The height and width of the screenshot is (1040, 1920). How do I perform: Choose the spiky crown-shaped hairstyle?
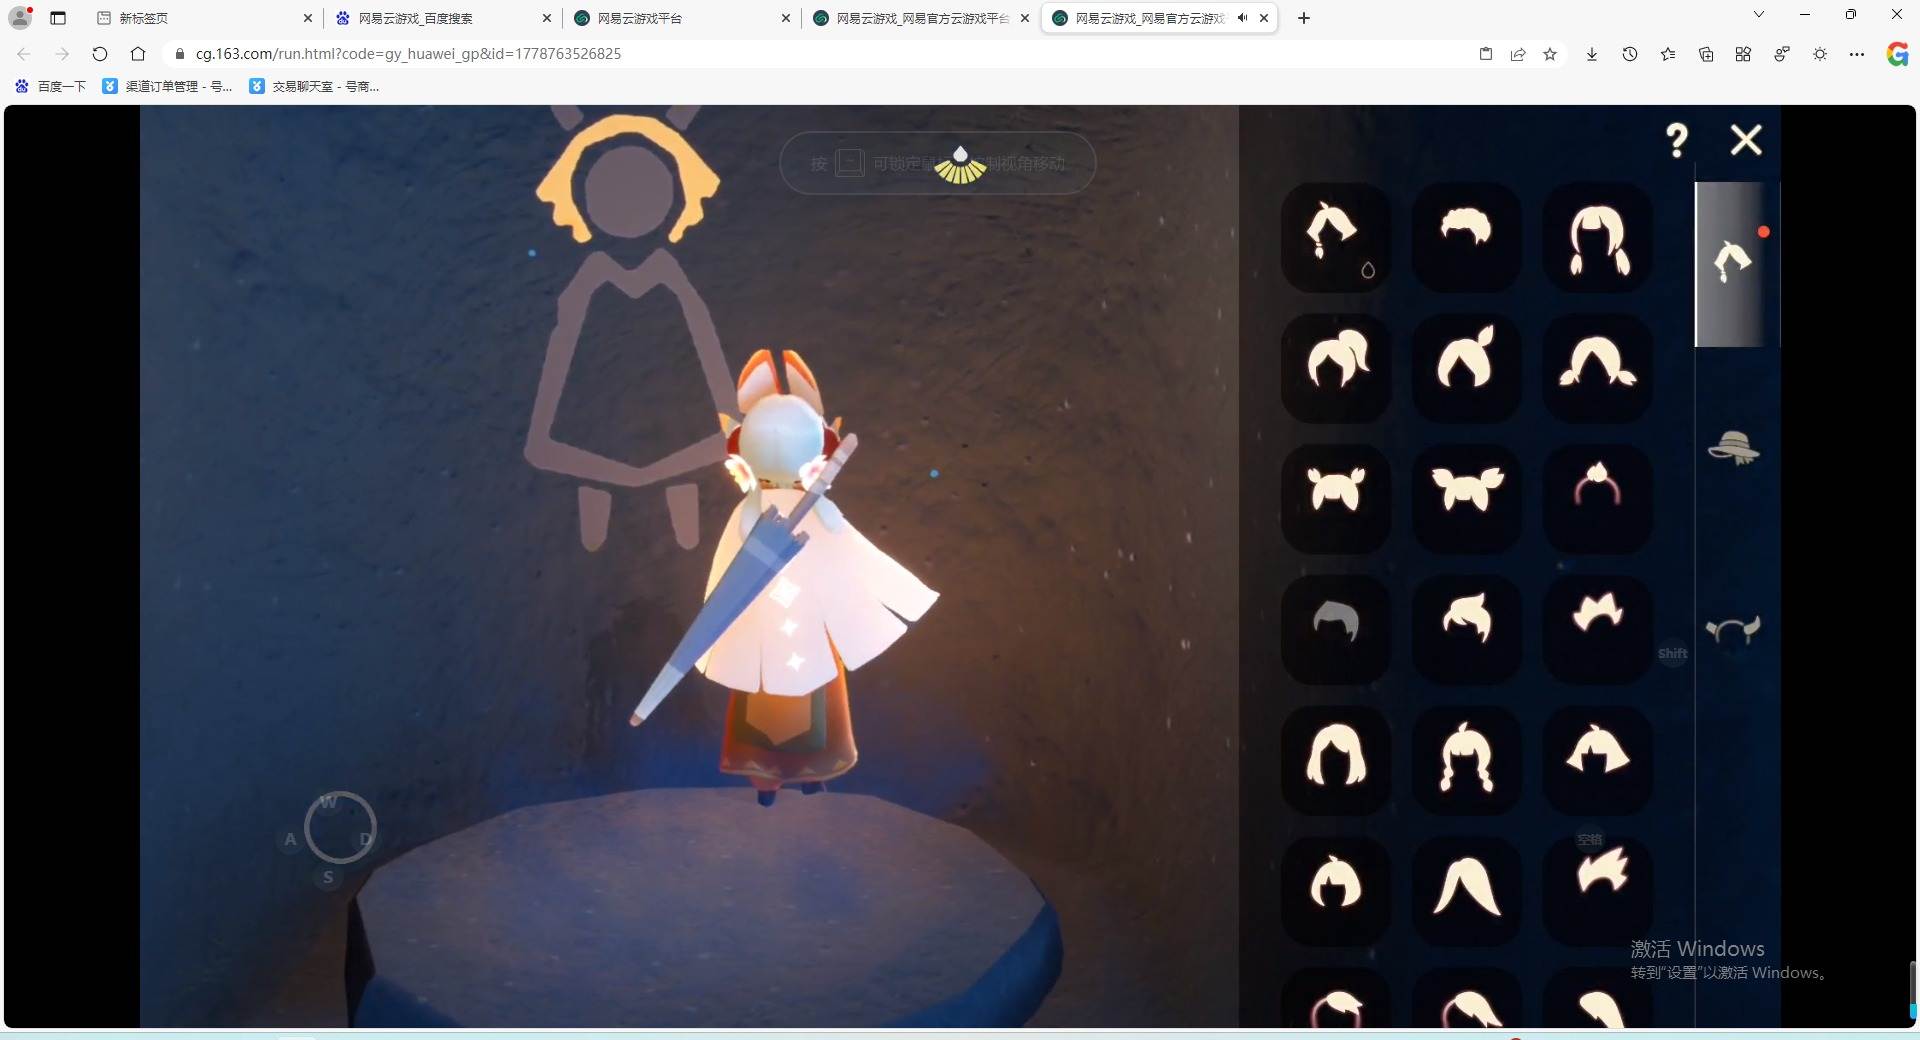tap(1598, 630)
